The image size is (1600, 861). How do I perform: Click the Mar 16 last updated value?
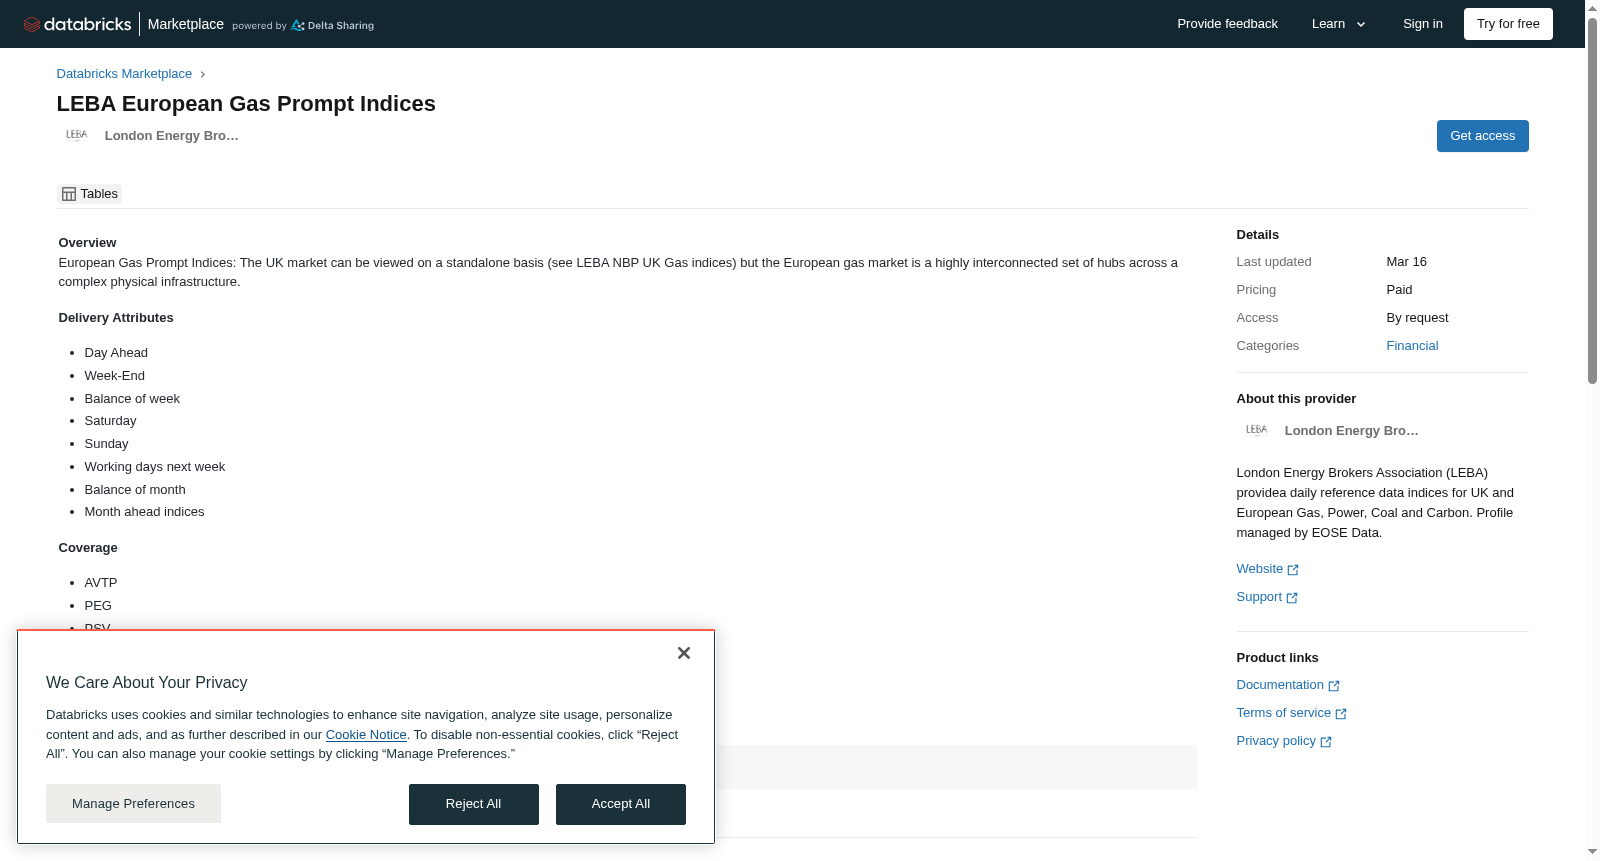coord(1406,262)
